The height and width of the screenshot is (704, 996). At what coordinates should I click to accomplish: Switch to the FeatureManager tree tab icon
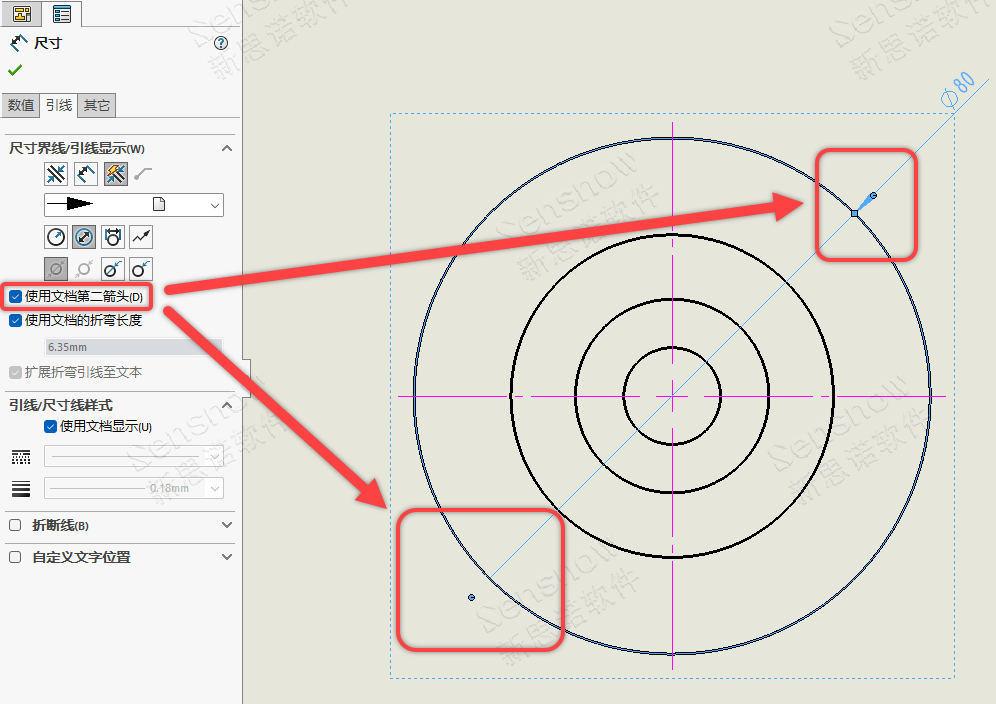pos(21,13)
